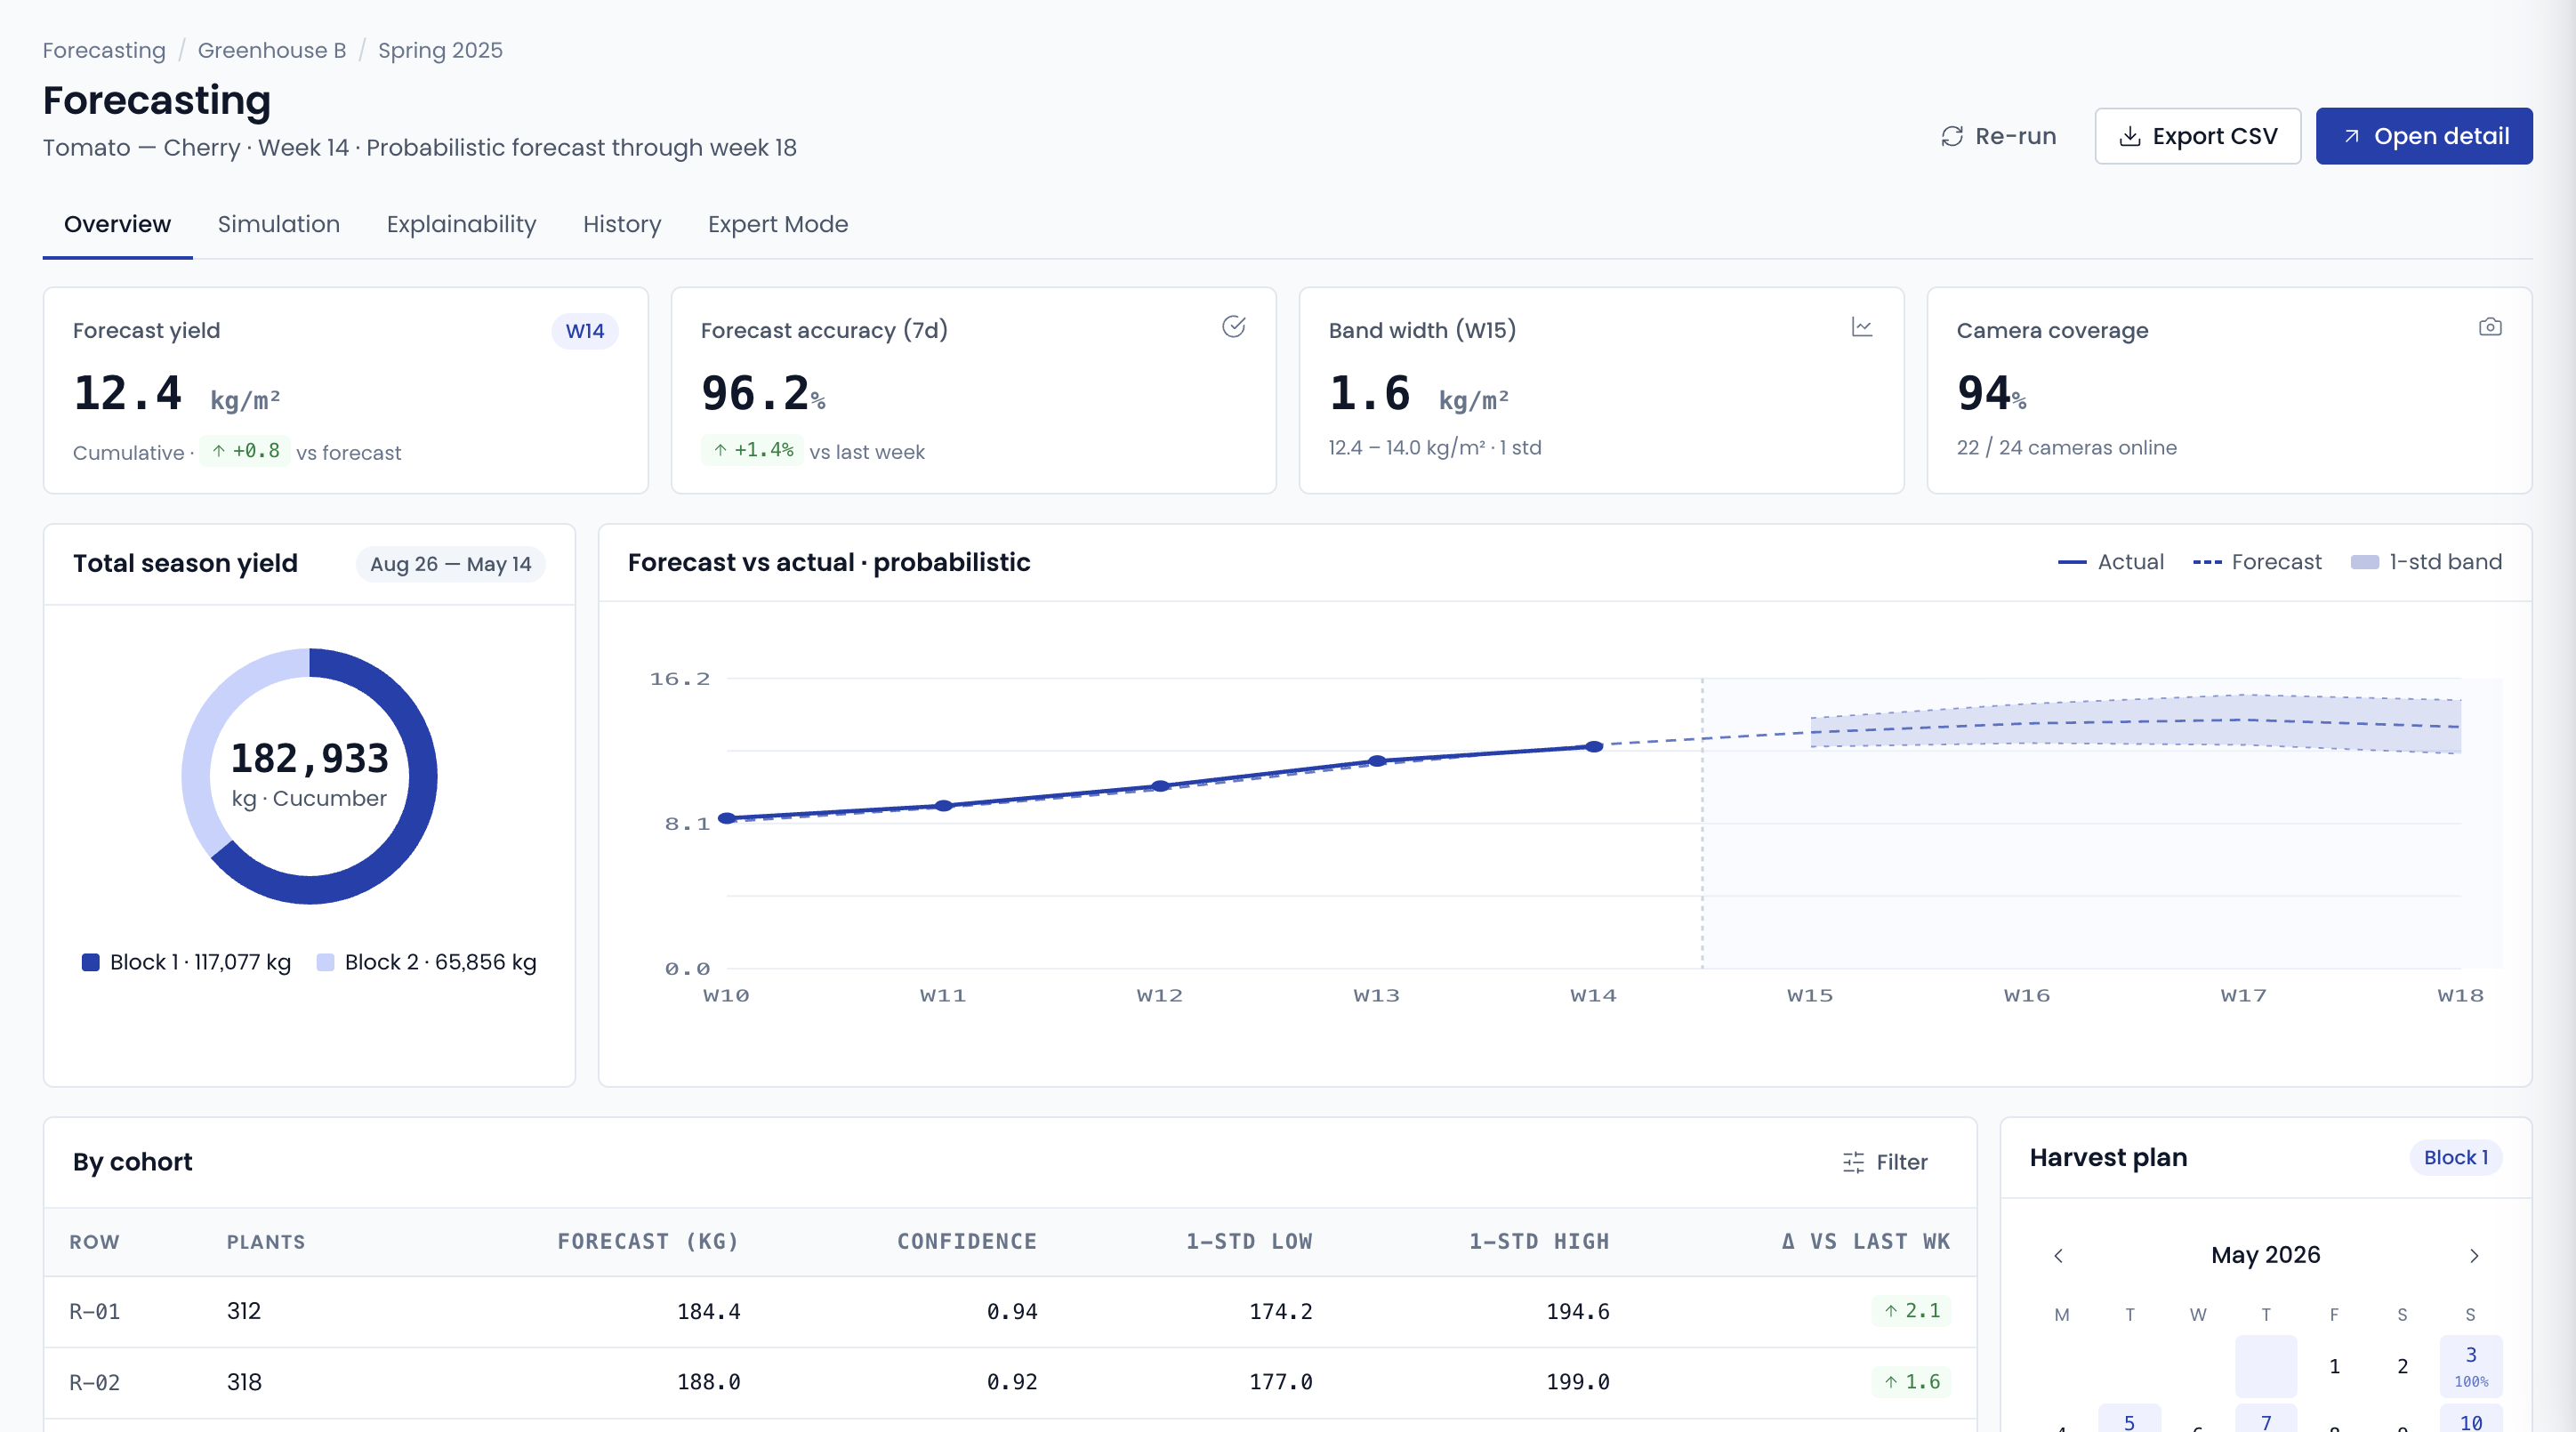The image size is (2576, 1432).
Task: Click Block 1 dark blue legend swatch
Action: click(90, 962)
